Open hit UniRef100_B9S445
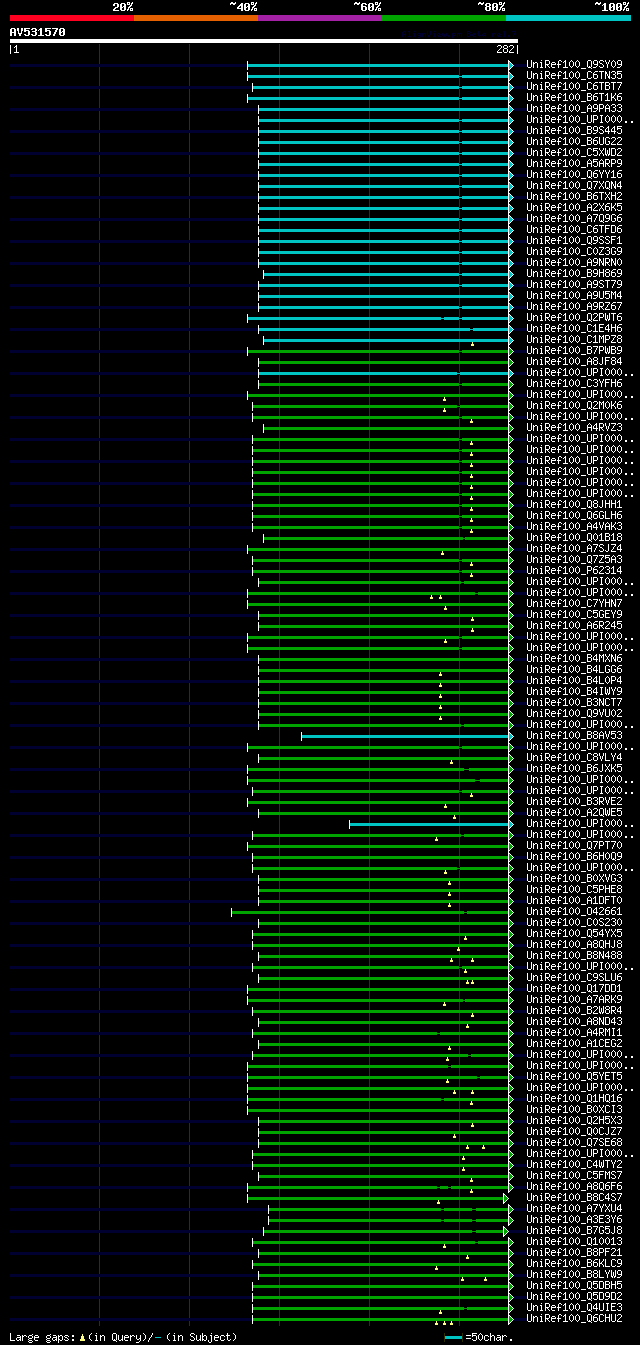The width and height of the screenshot is (640, 1345). [574, 130]
